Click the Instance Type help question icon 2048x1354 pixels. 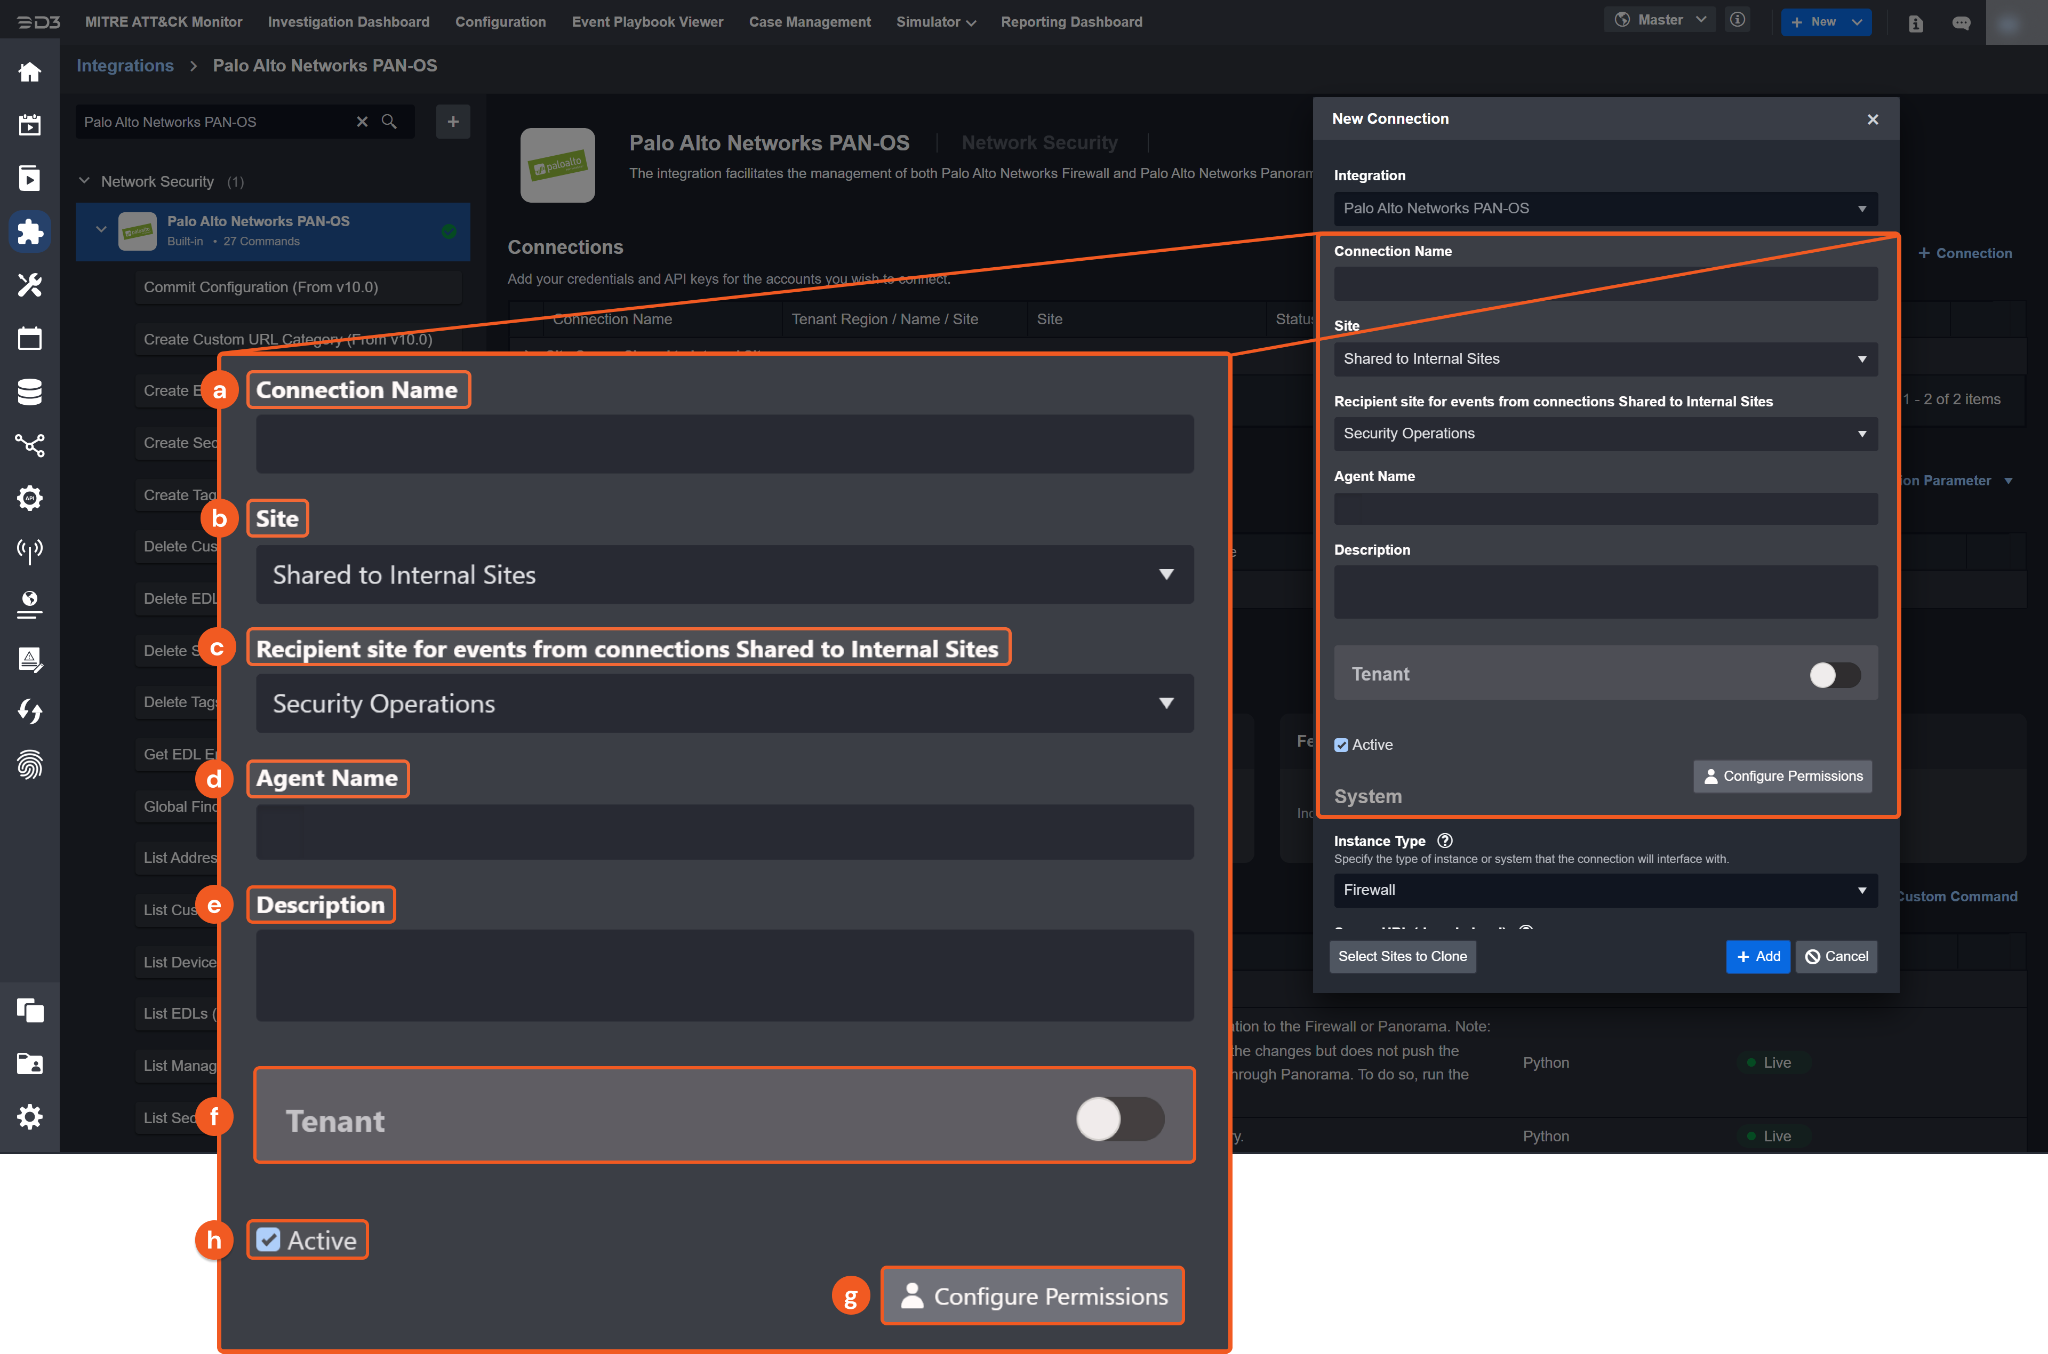tap(1444, 841)
